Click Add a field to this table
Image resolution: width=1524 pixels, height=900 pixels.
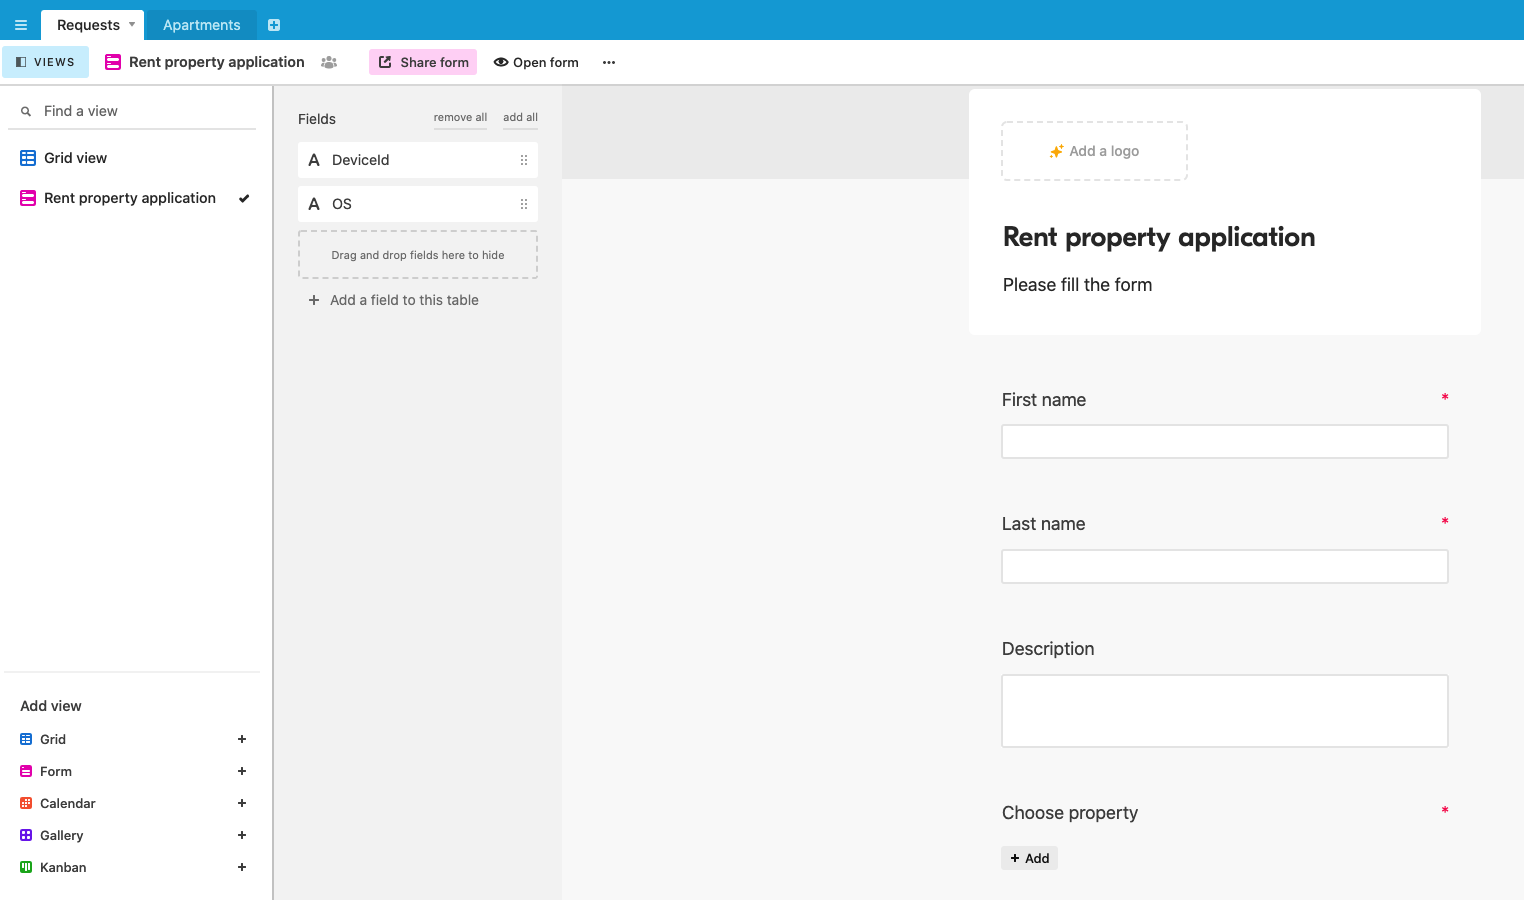[x=393, y=300]
